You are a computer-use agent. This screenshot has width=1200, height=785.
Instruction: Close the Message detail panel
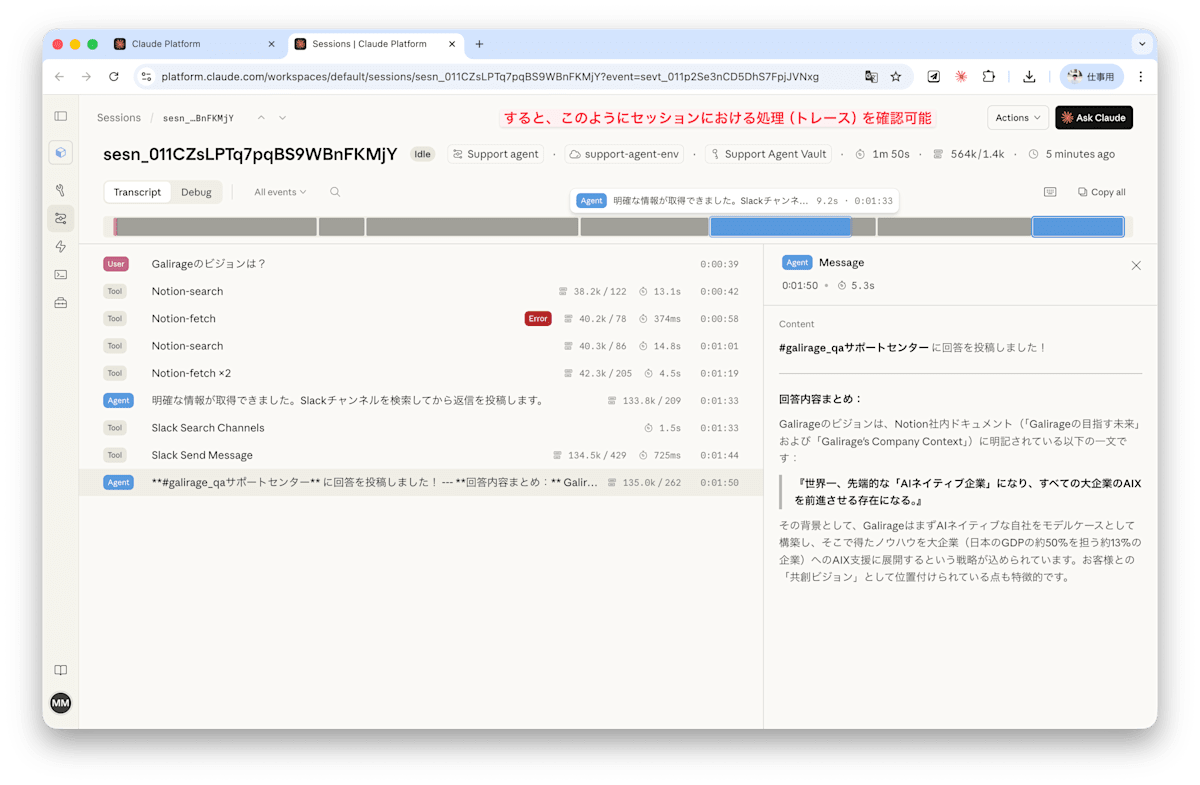1136,266
